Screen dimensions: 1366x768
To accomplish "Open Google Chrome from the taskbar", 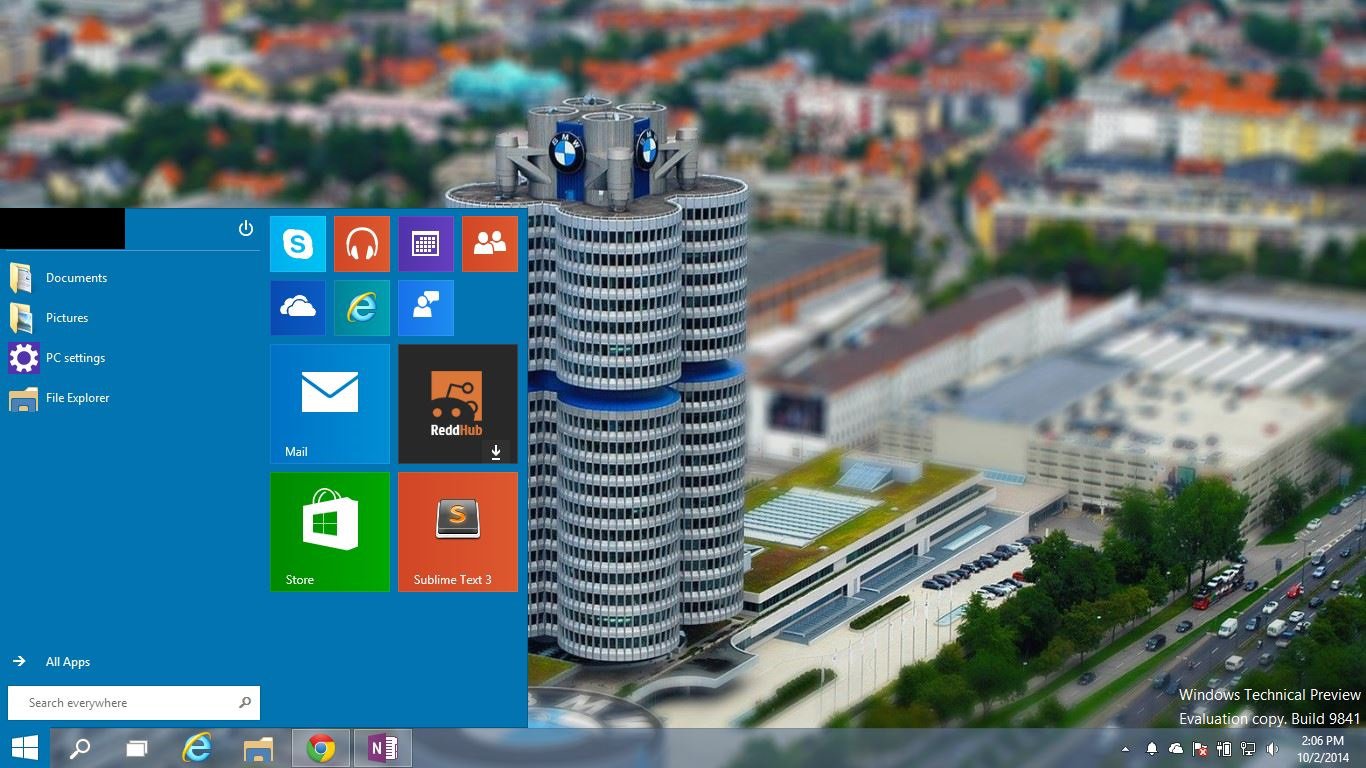I will (320, 747).
